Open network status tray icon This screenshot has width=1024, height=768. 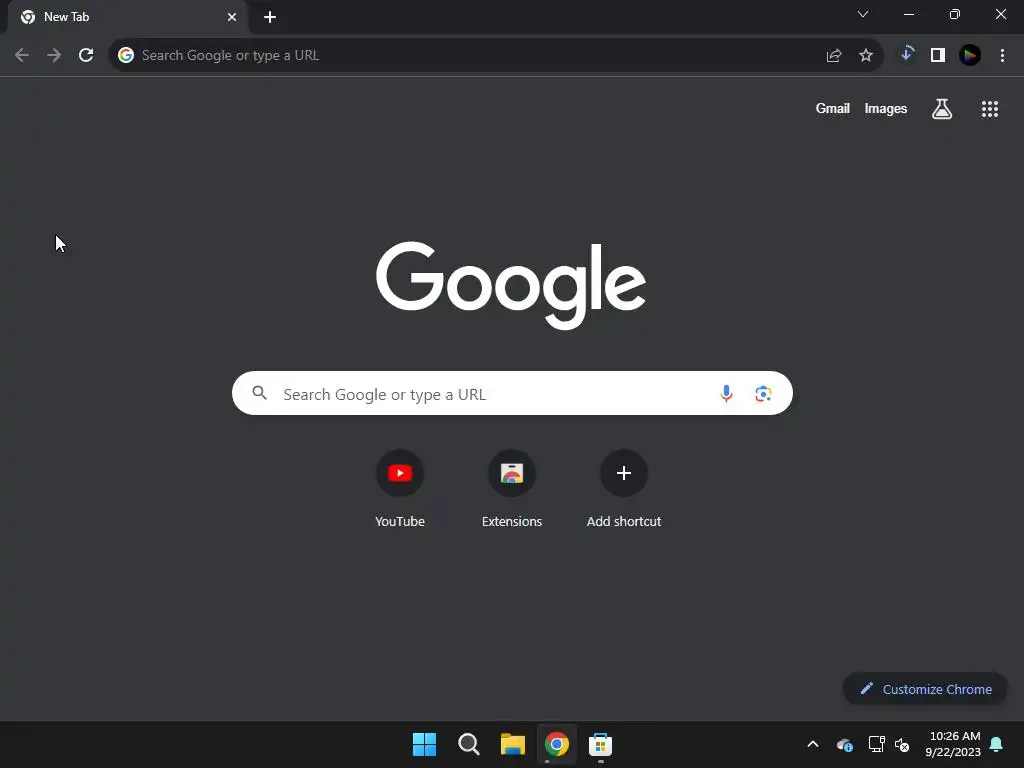[x=876, y=744]
